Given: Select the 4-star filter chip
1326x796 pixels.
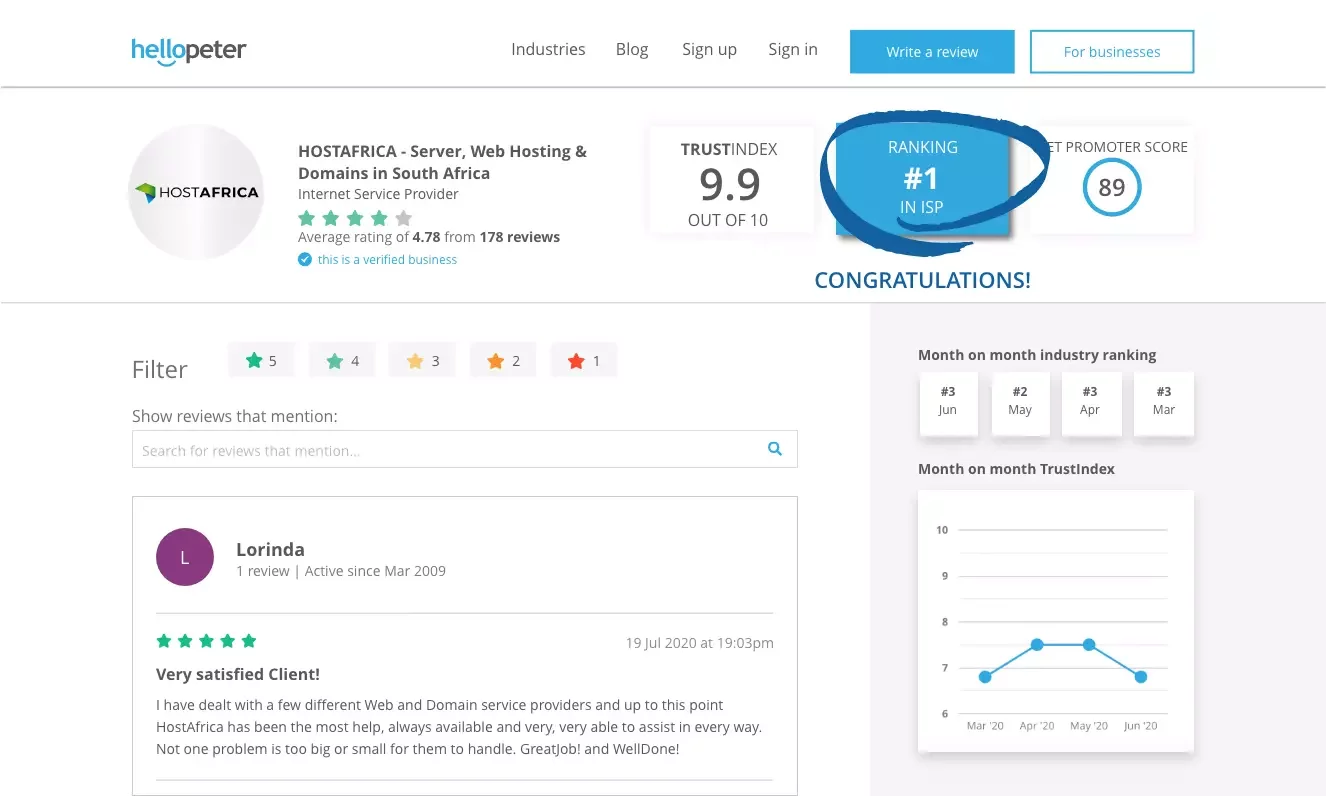Looking at the screenshot, I should pyautogui.click(x=342, y=360).
